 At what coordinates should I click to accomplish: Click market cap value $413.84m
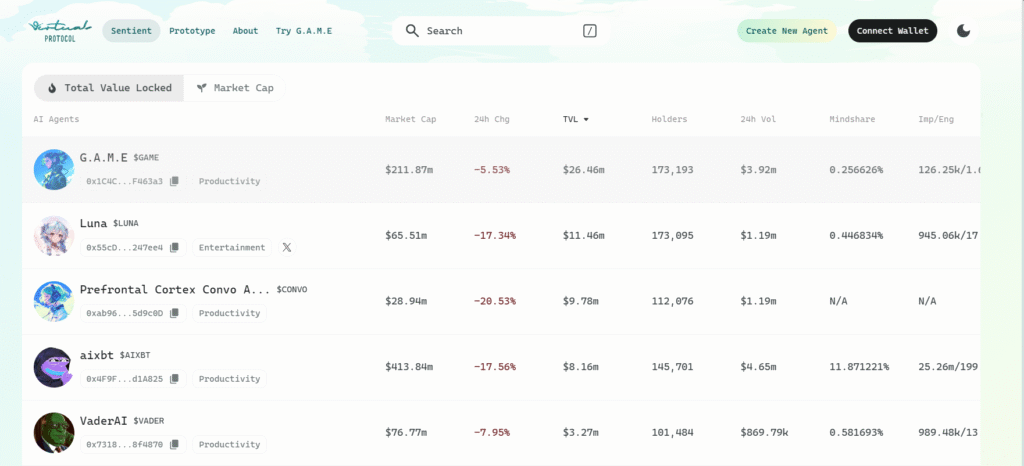point(409,367)
